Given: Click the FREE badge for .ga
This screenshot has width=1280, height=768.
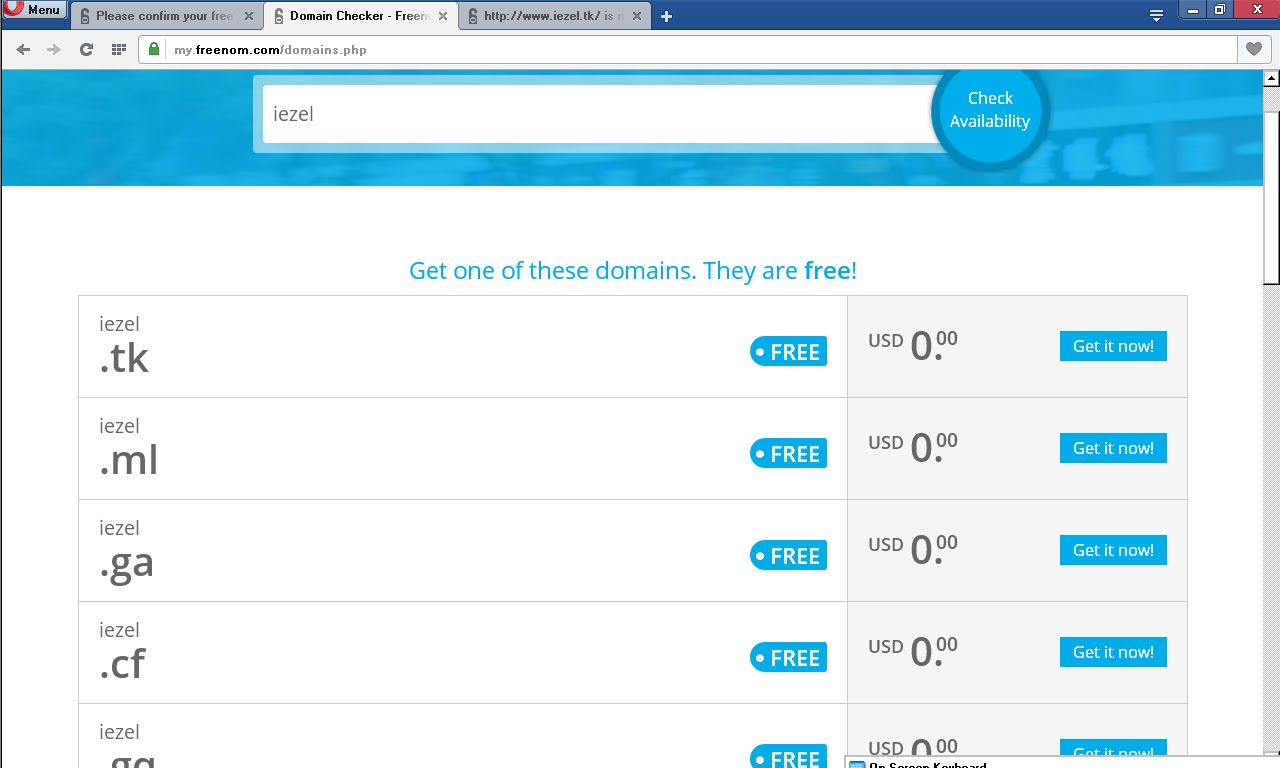Looking at the screenshot, I should coord(788,556).
